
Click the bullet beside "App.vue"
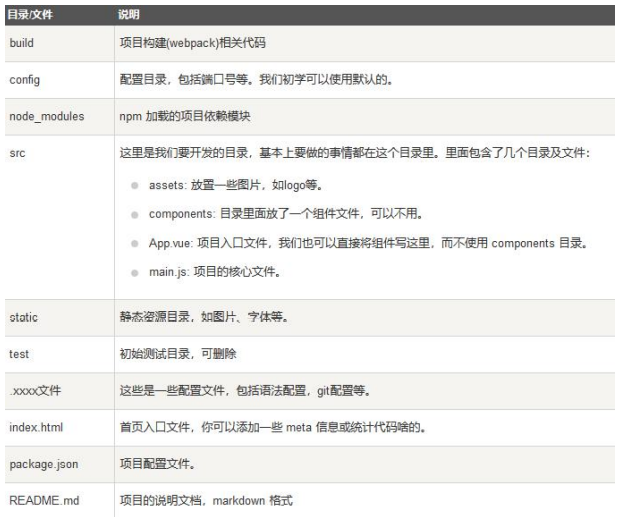click(x=135, y=244)
